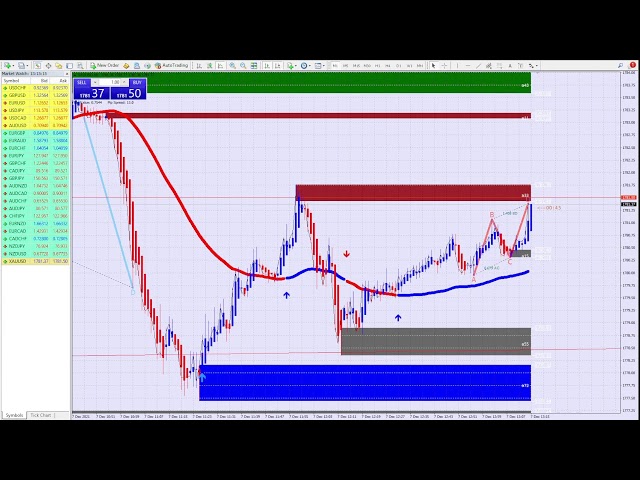Switch to the Tick Chart tab

pos(41,414)
